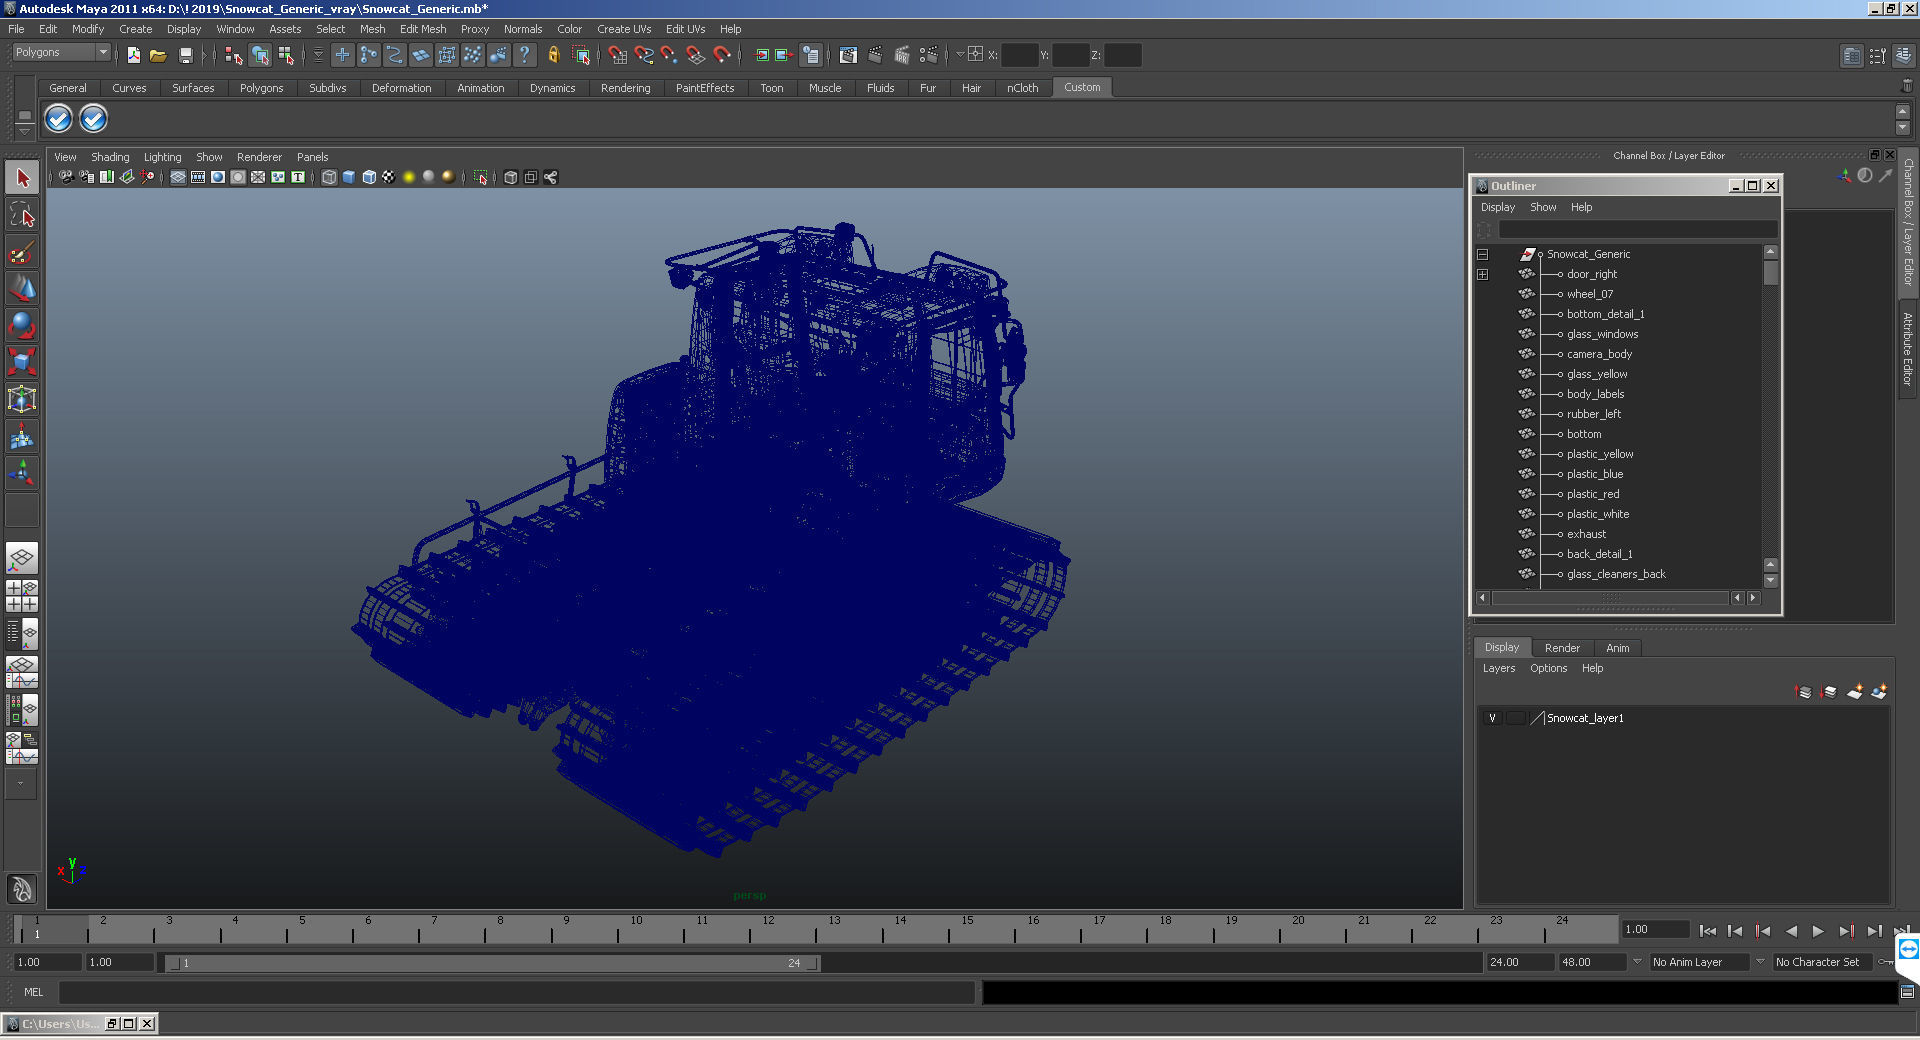Open the Render layer tab

1562,648
